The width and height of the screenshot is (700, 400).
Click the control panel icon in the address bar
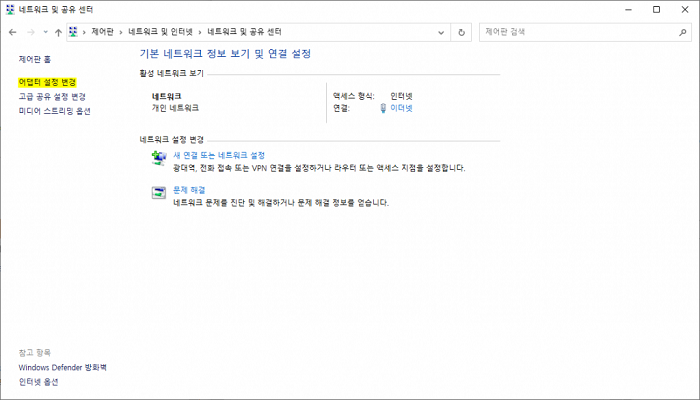[74, 32]
